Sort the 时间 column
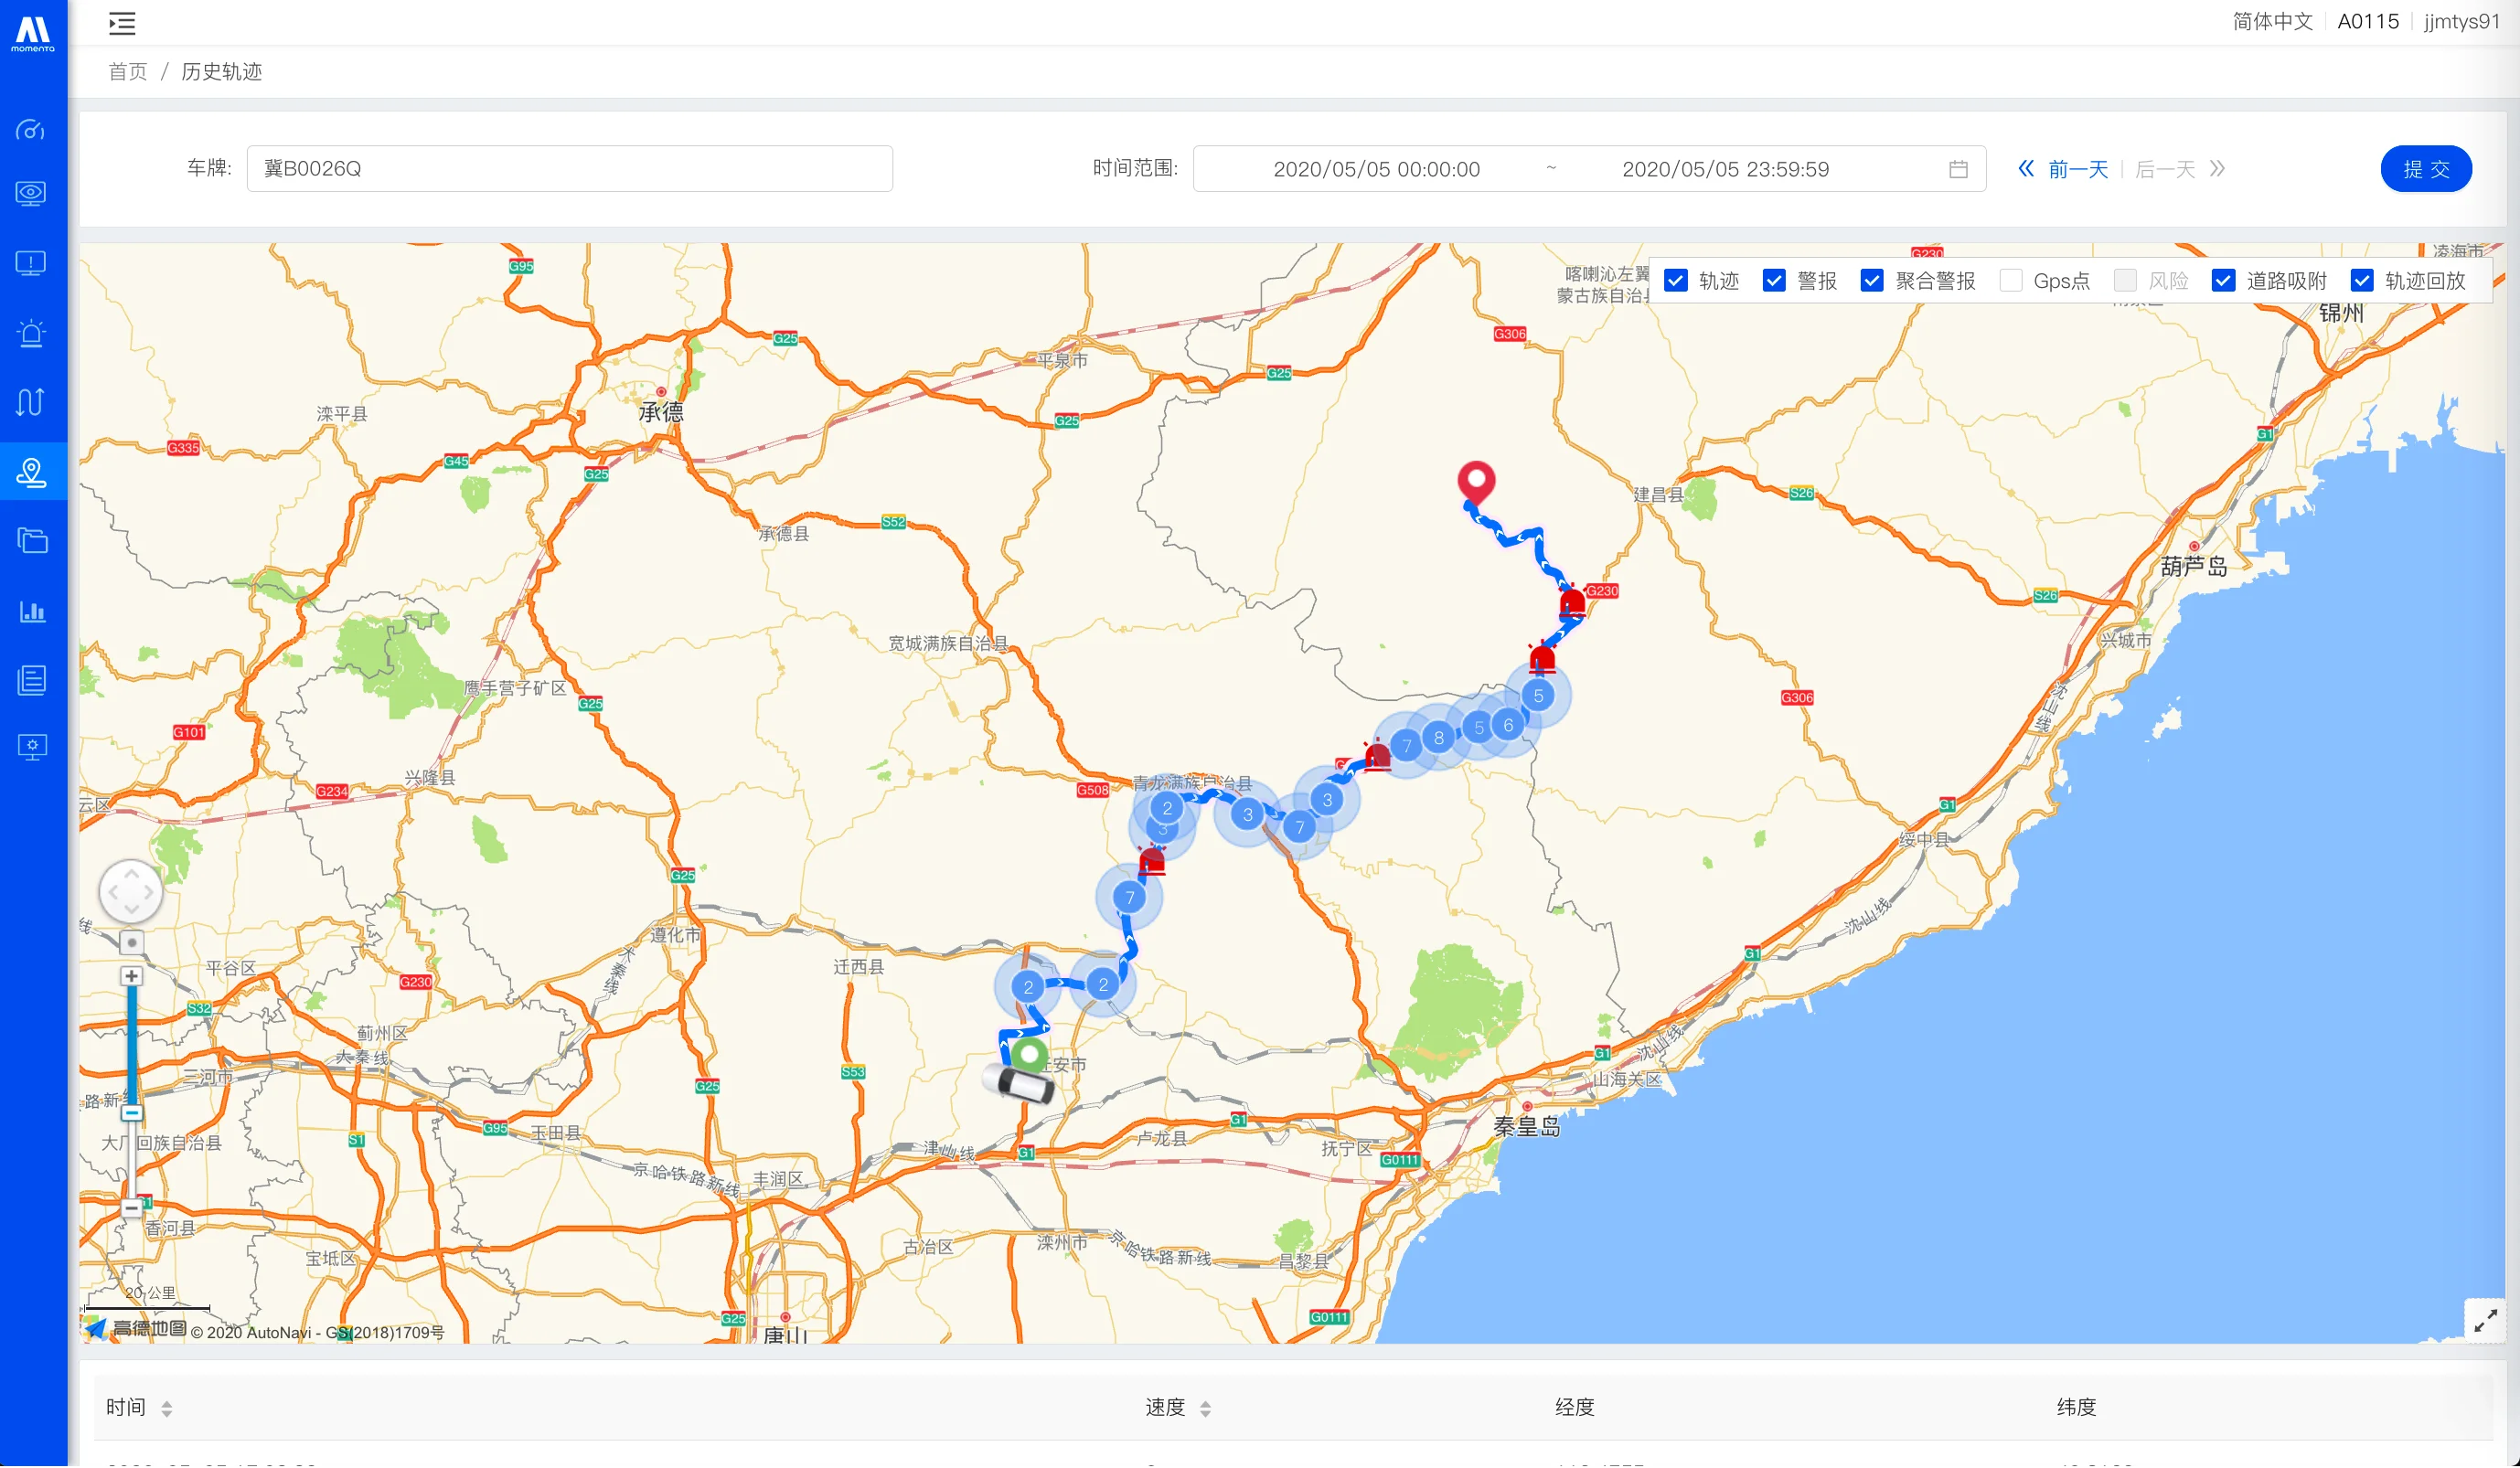This screenshot has width=2520, height=1468. tap(167, 1409)
